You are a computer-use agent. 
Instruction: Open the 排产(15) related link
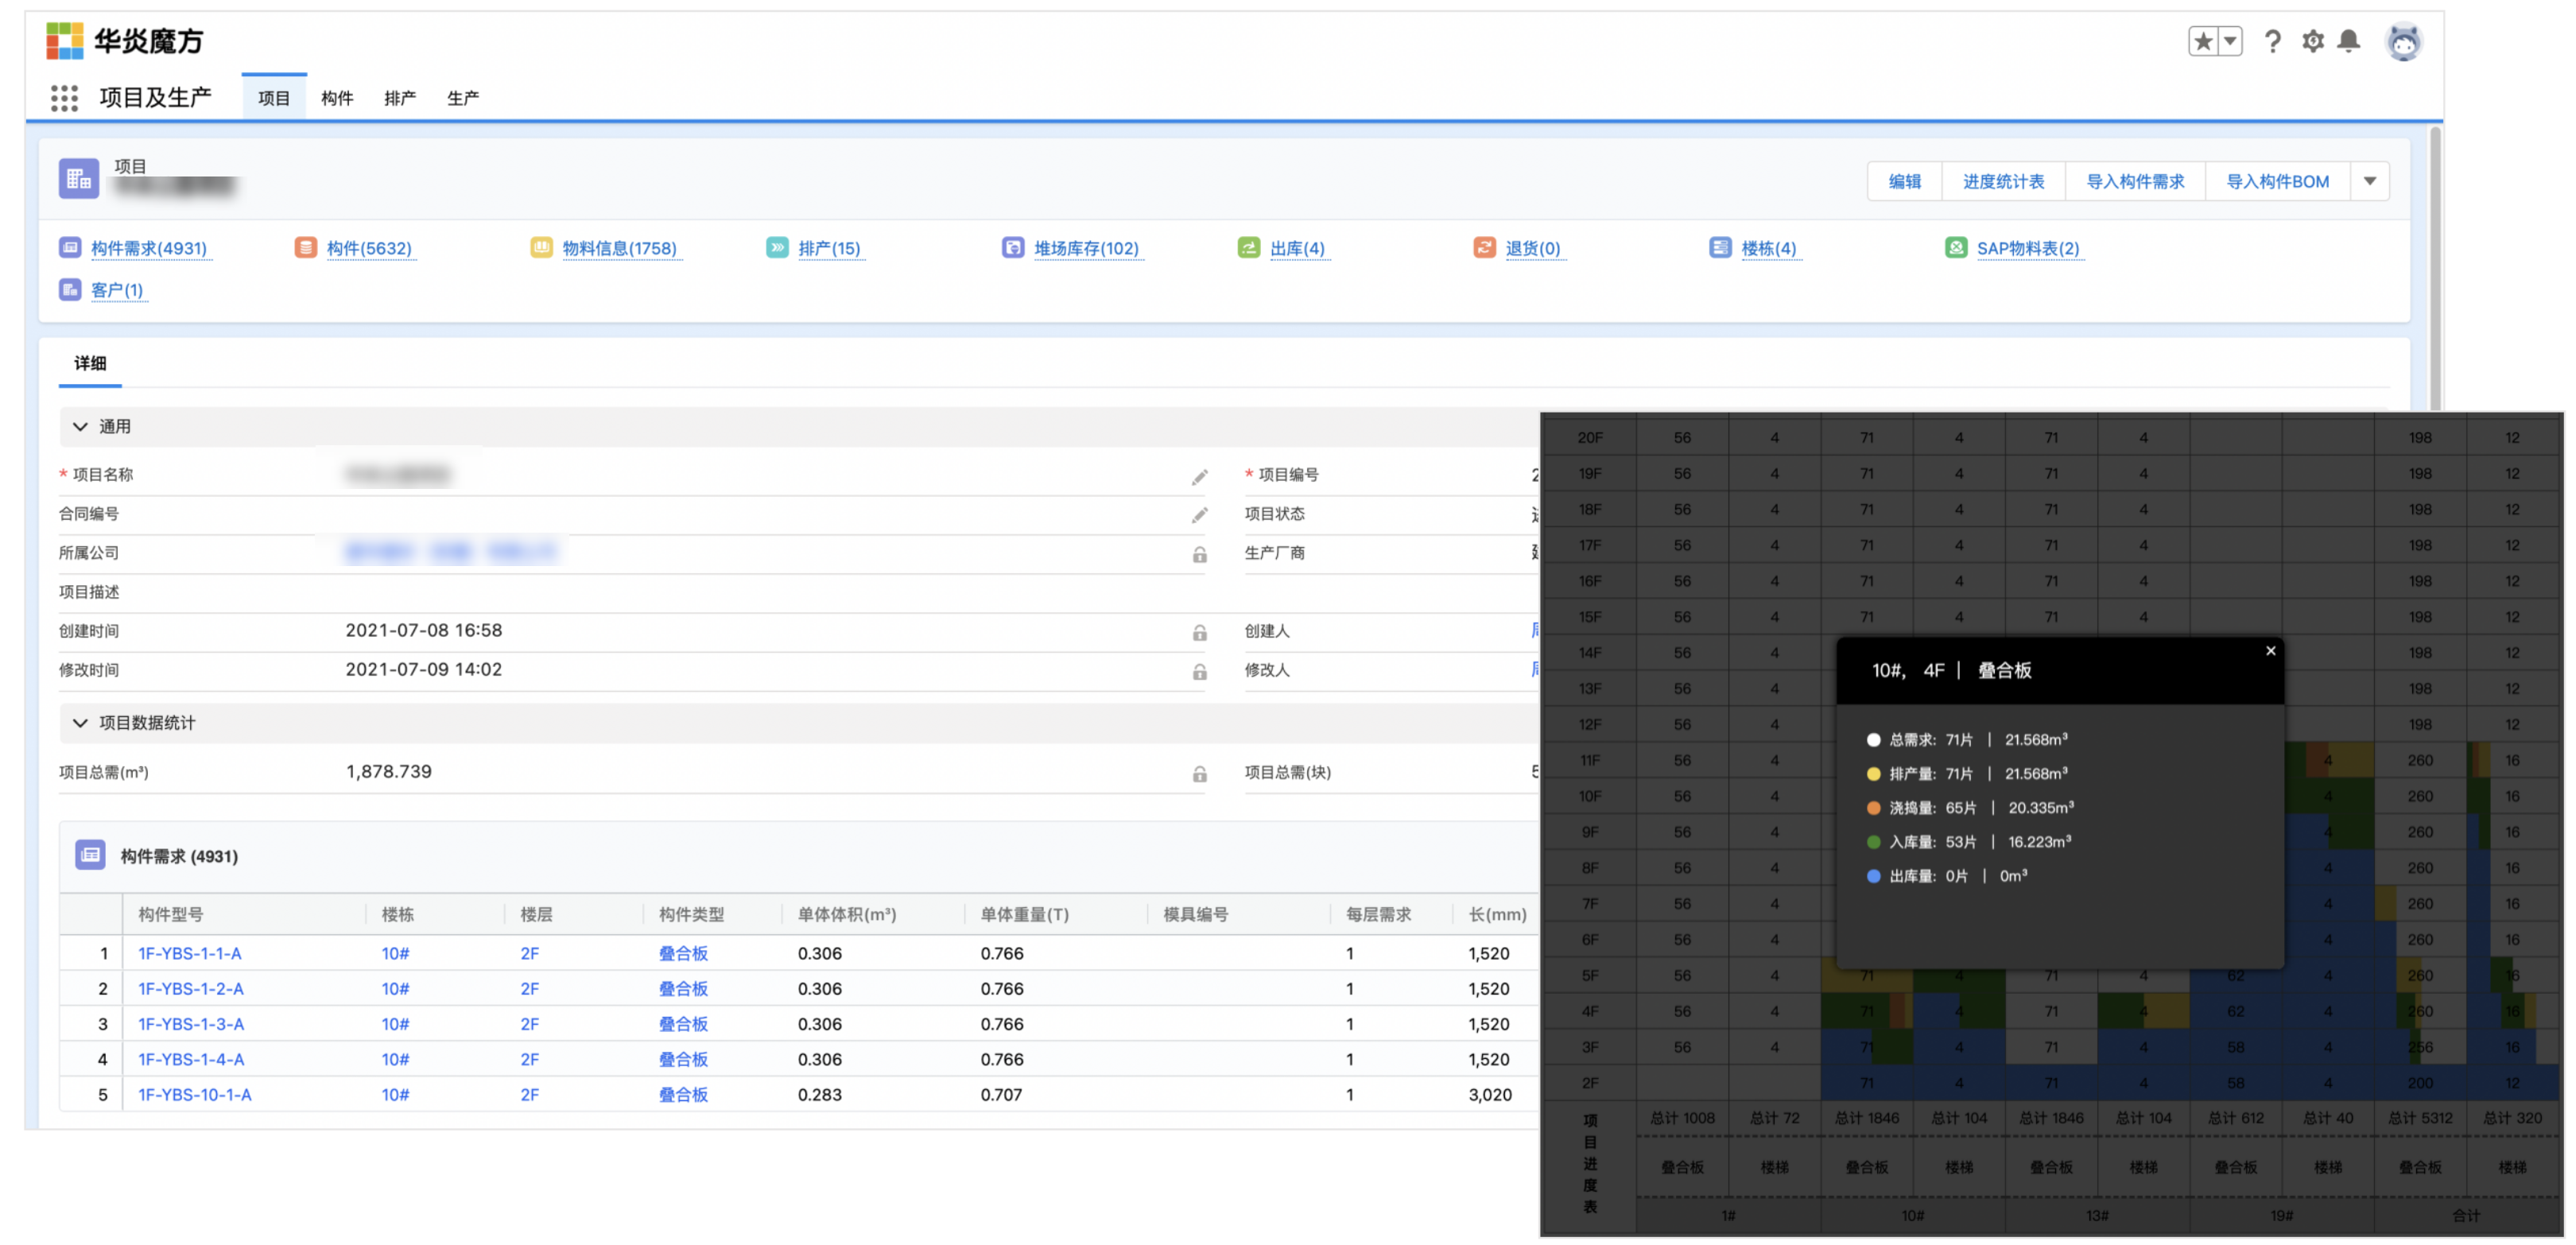(829, 248)
